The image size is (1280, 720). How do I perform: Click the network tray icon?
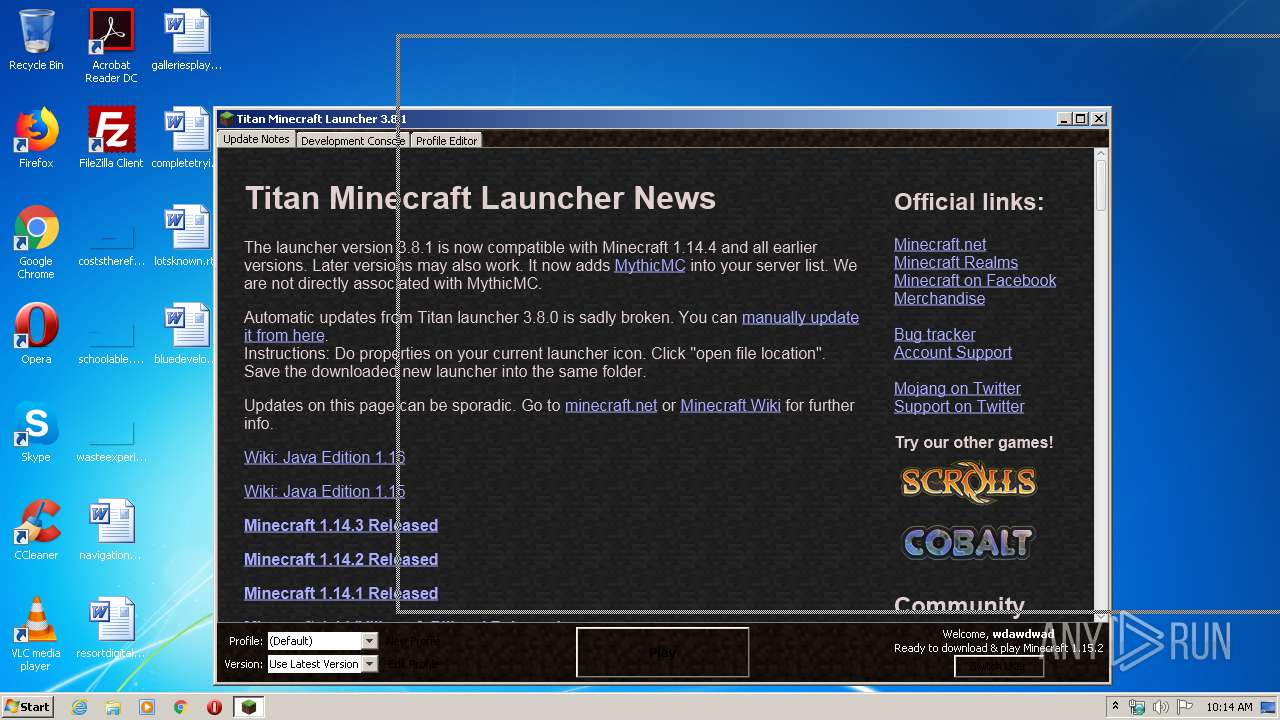point(1137,707)
